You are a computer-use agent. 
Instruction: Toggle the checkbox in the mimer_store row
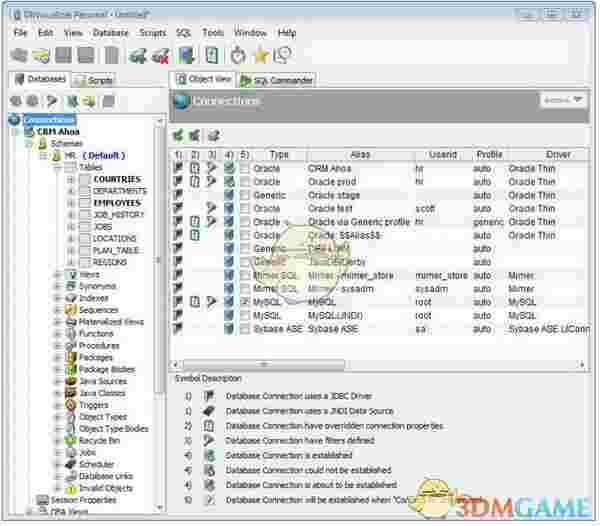click(x=245, y=275)
